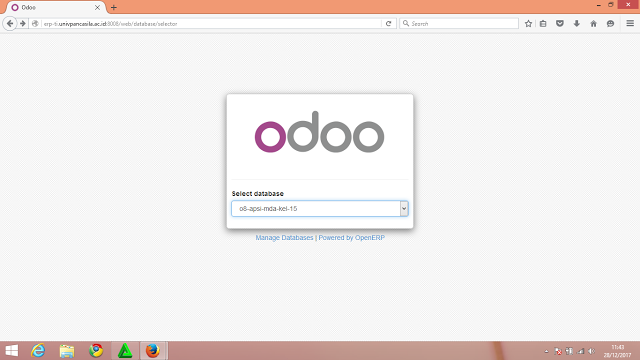Open the chat smiley toolbar icon
Viewport: 640px width, 360px height.
pos(610,24)
